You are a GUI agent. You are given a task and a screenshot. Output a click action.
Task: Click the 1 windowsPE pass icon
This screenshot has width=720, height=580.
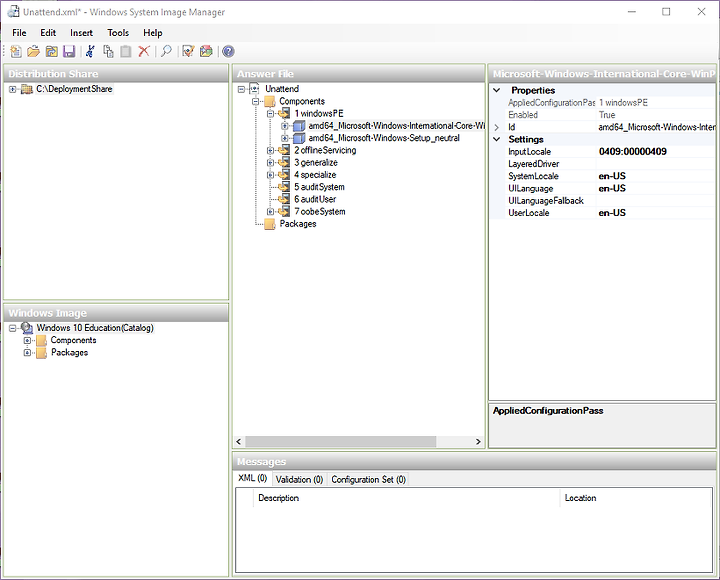pos(284,113)
